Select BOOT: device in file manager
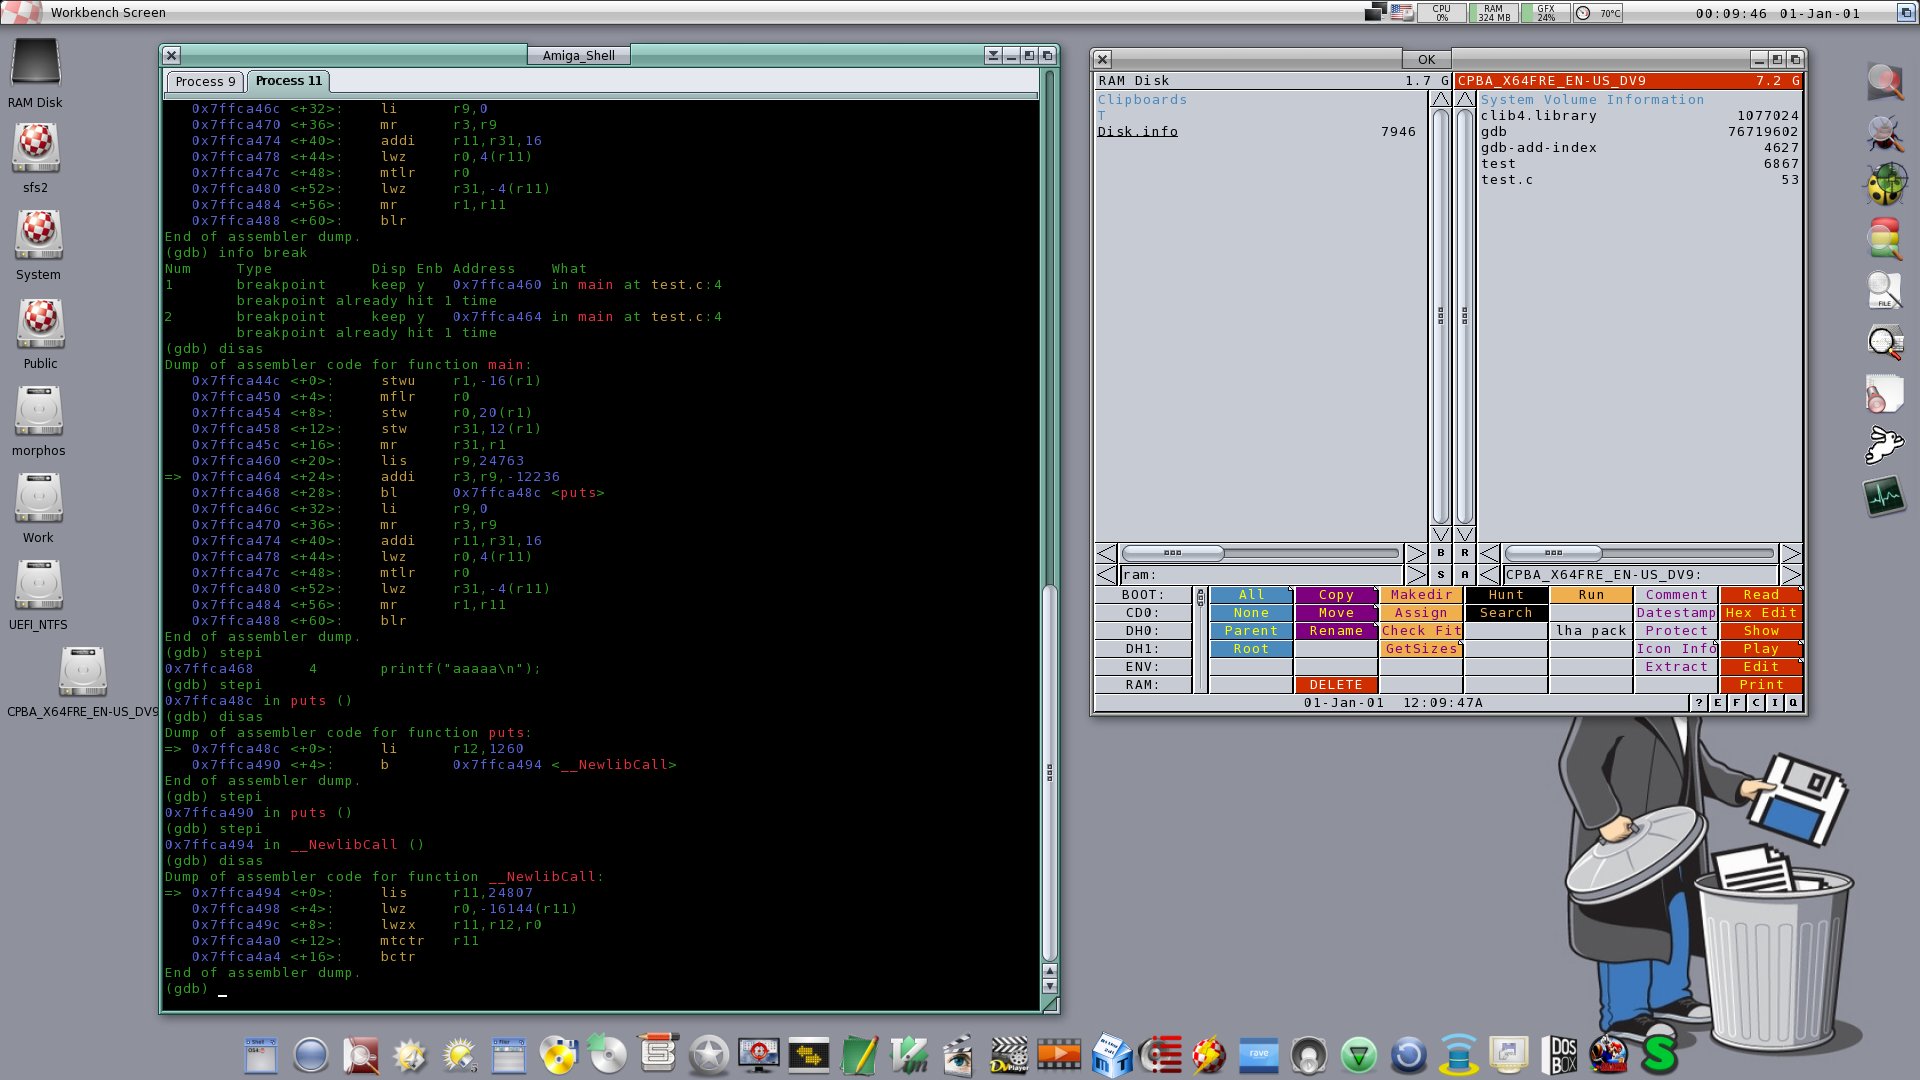Screen dimensions: 1920x1080 coord(1143,595)
